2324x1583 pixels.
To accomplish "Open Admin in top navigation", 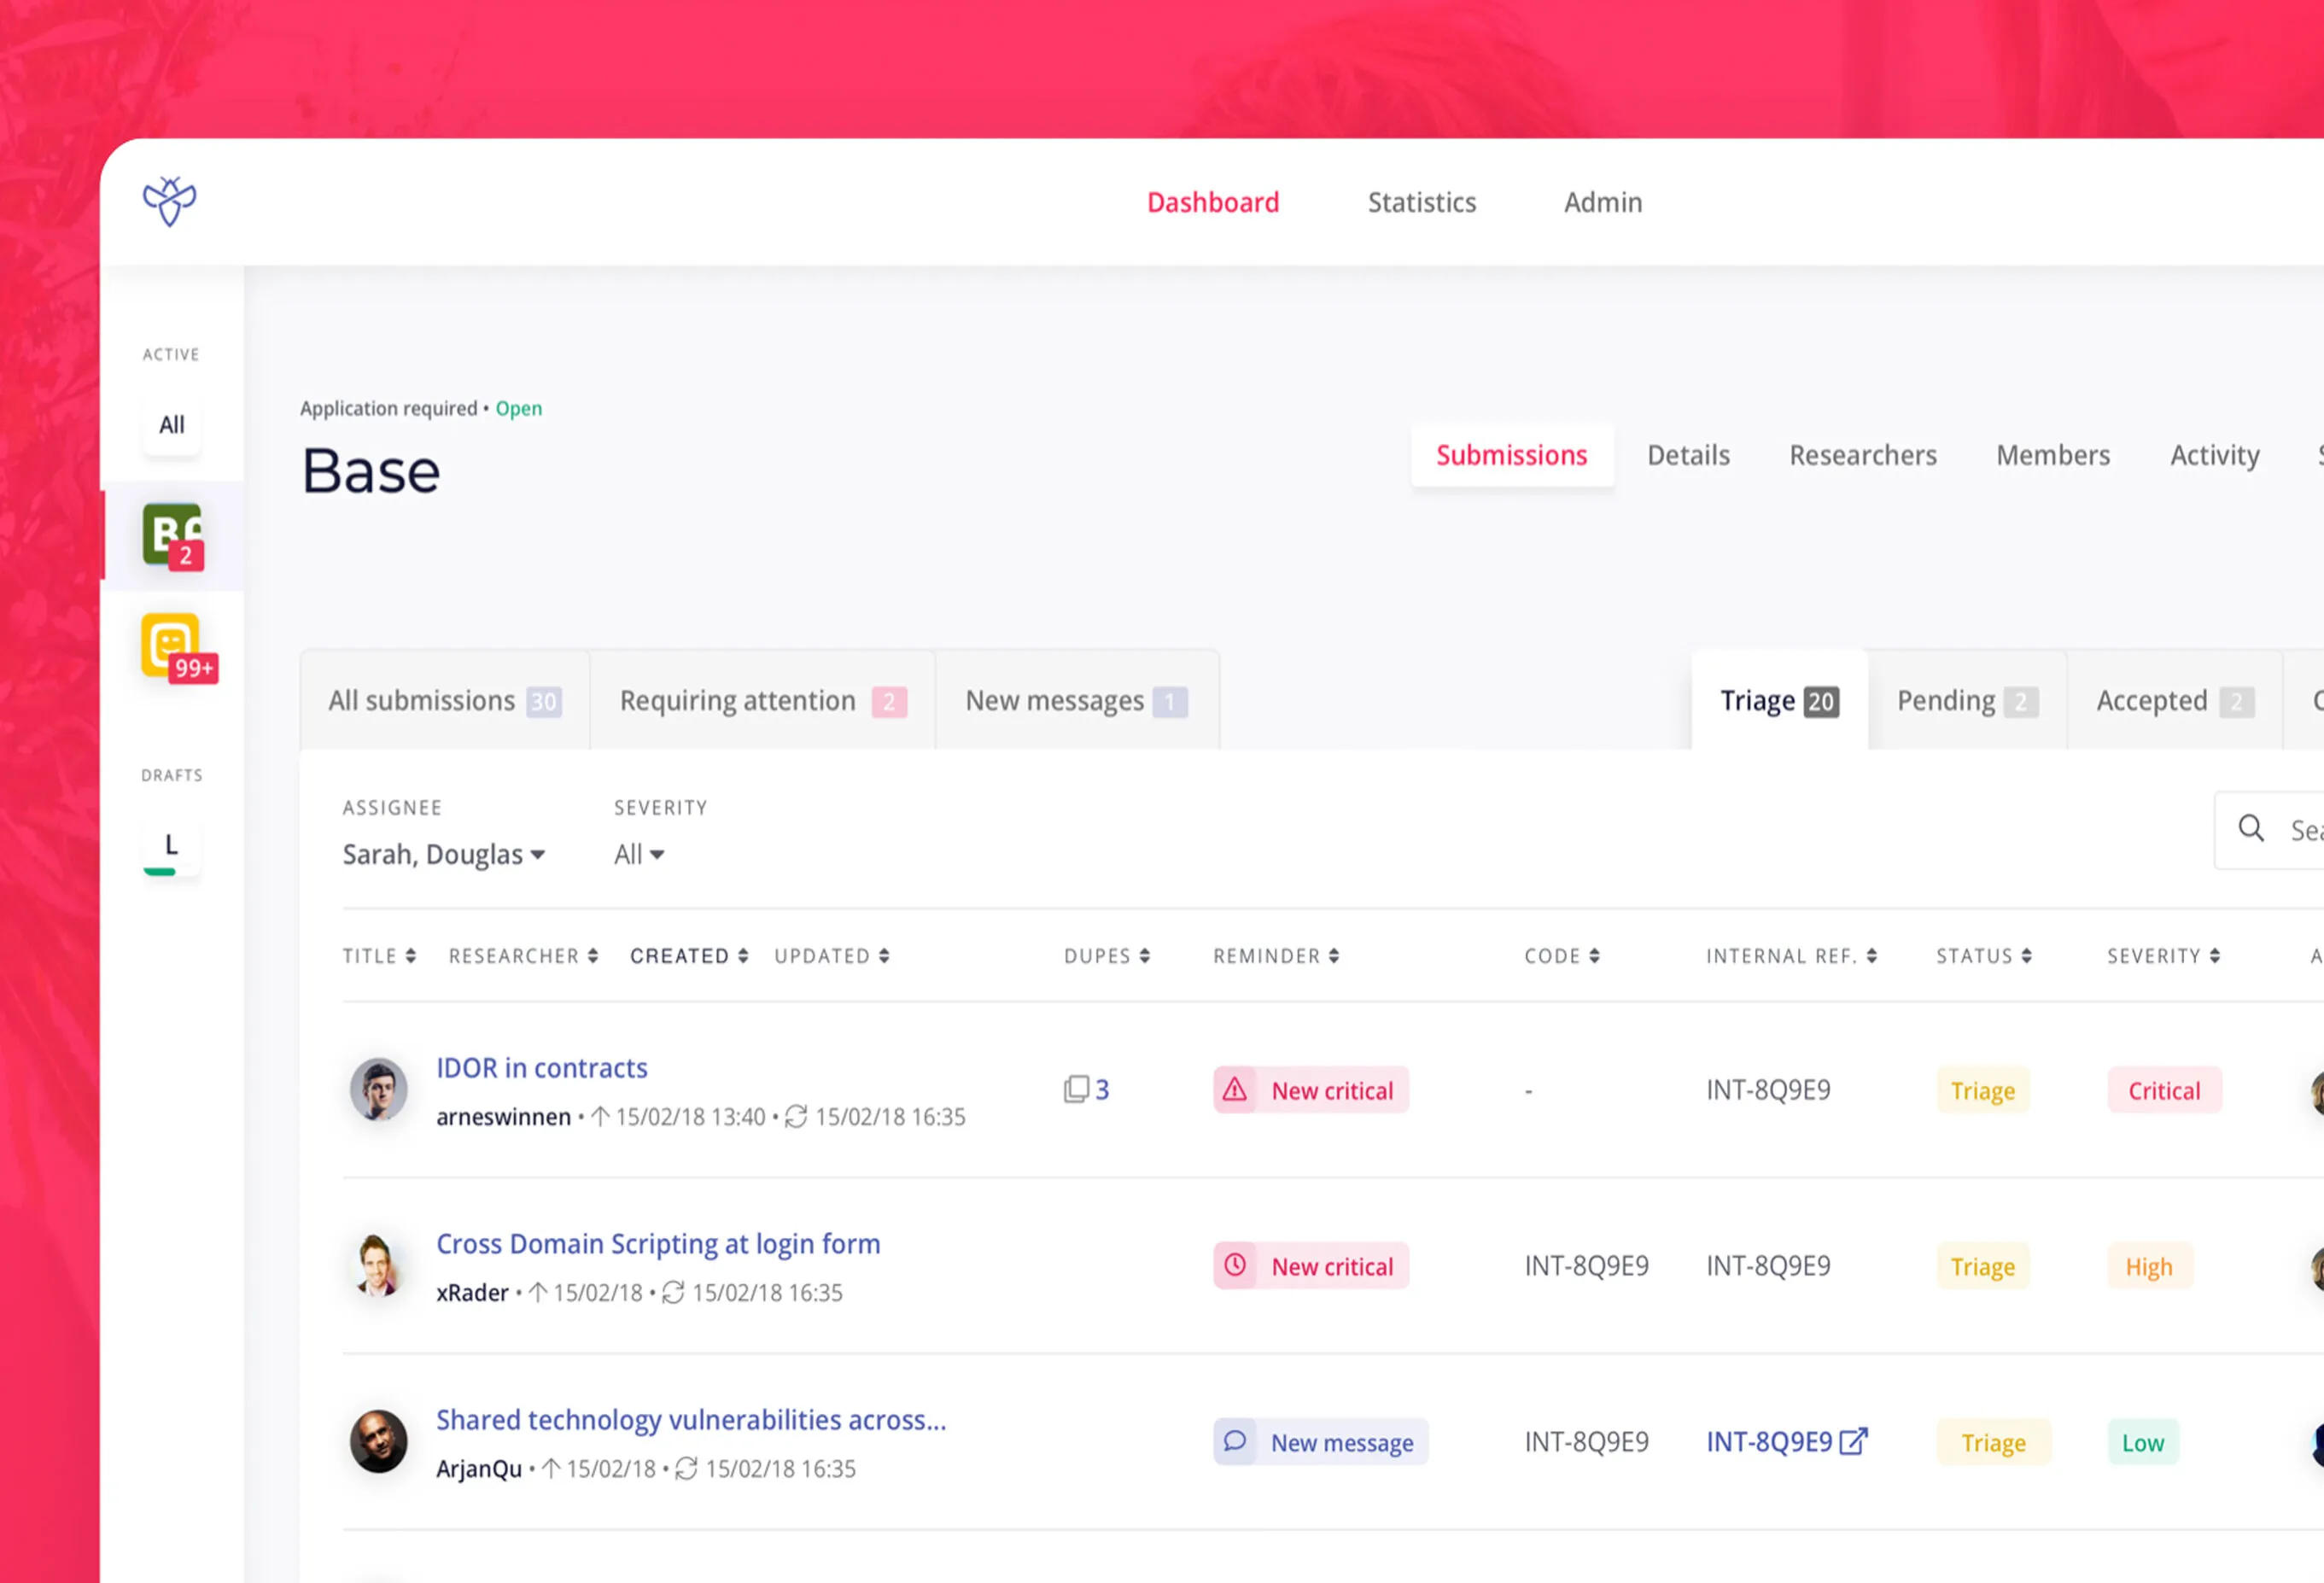I will (x=1602, y=202).
